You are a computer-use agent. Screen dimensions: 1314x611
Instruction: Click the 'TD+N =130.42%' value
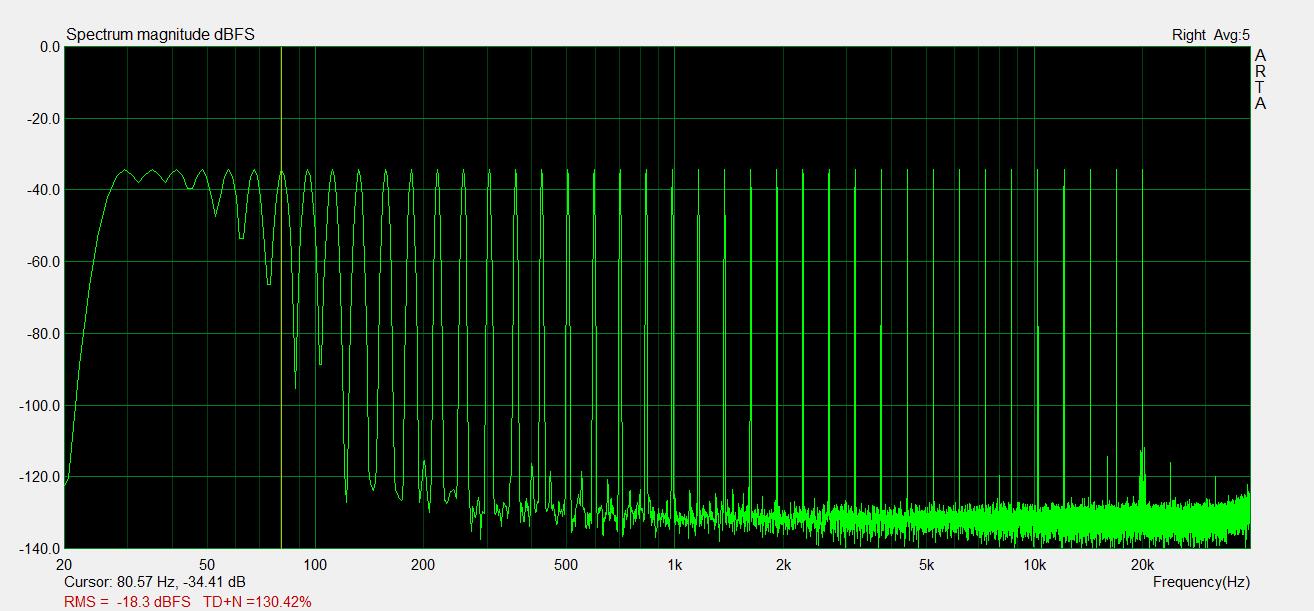coord(258,602)
